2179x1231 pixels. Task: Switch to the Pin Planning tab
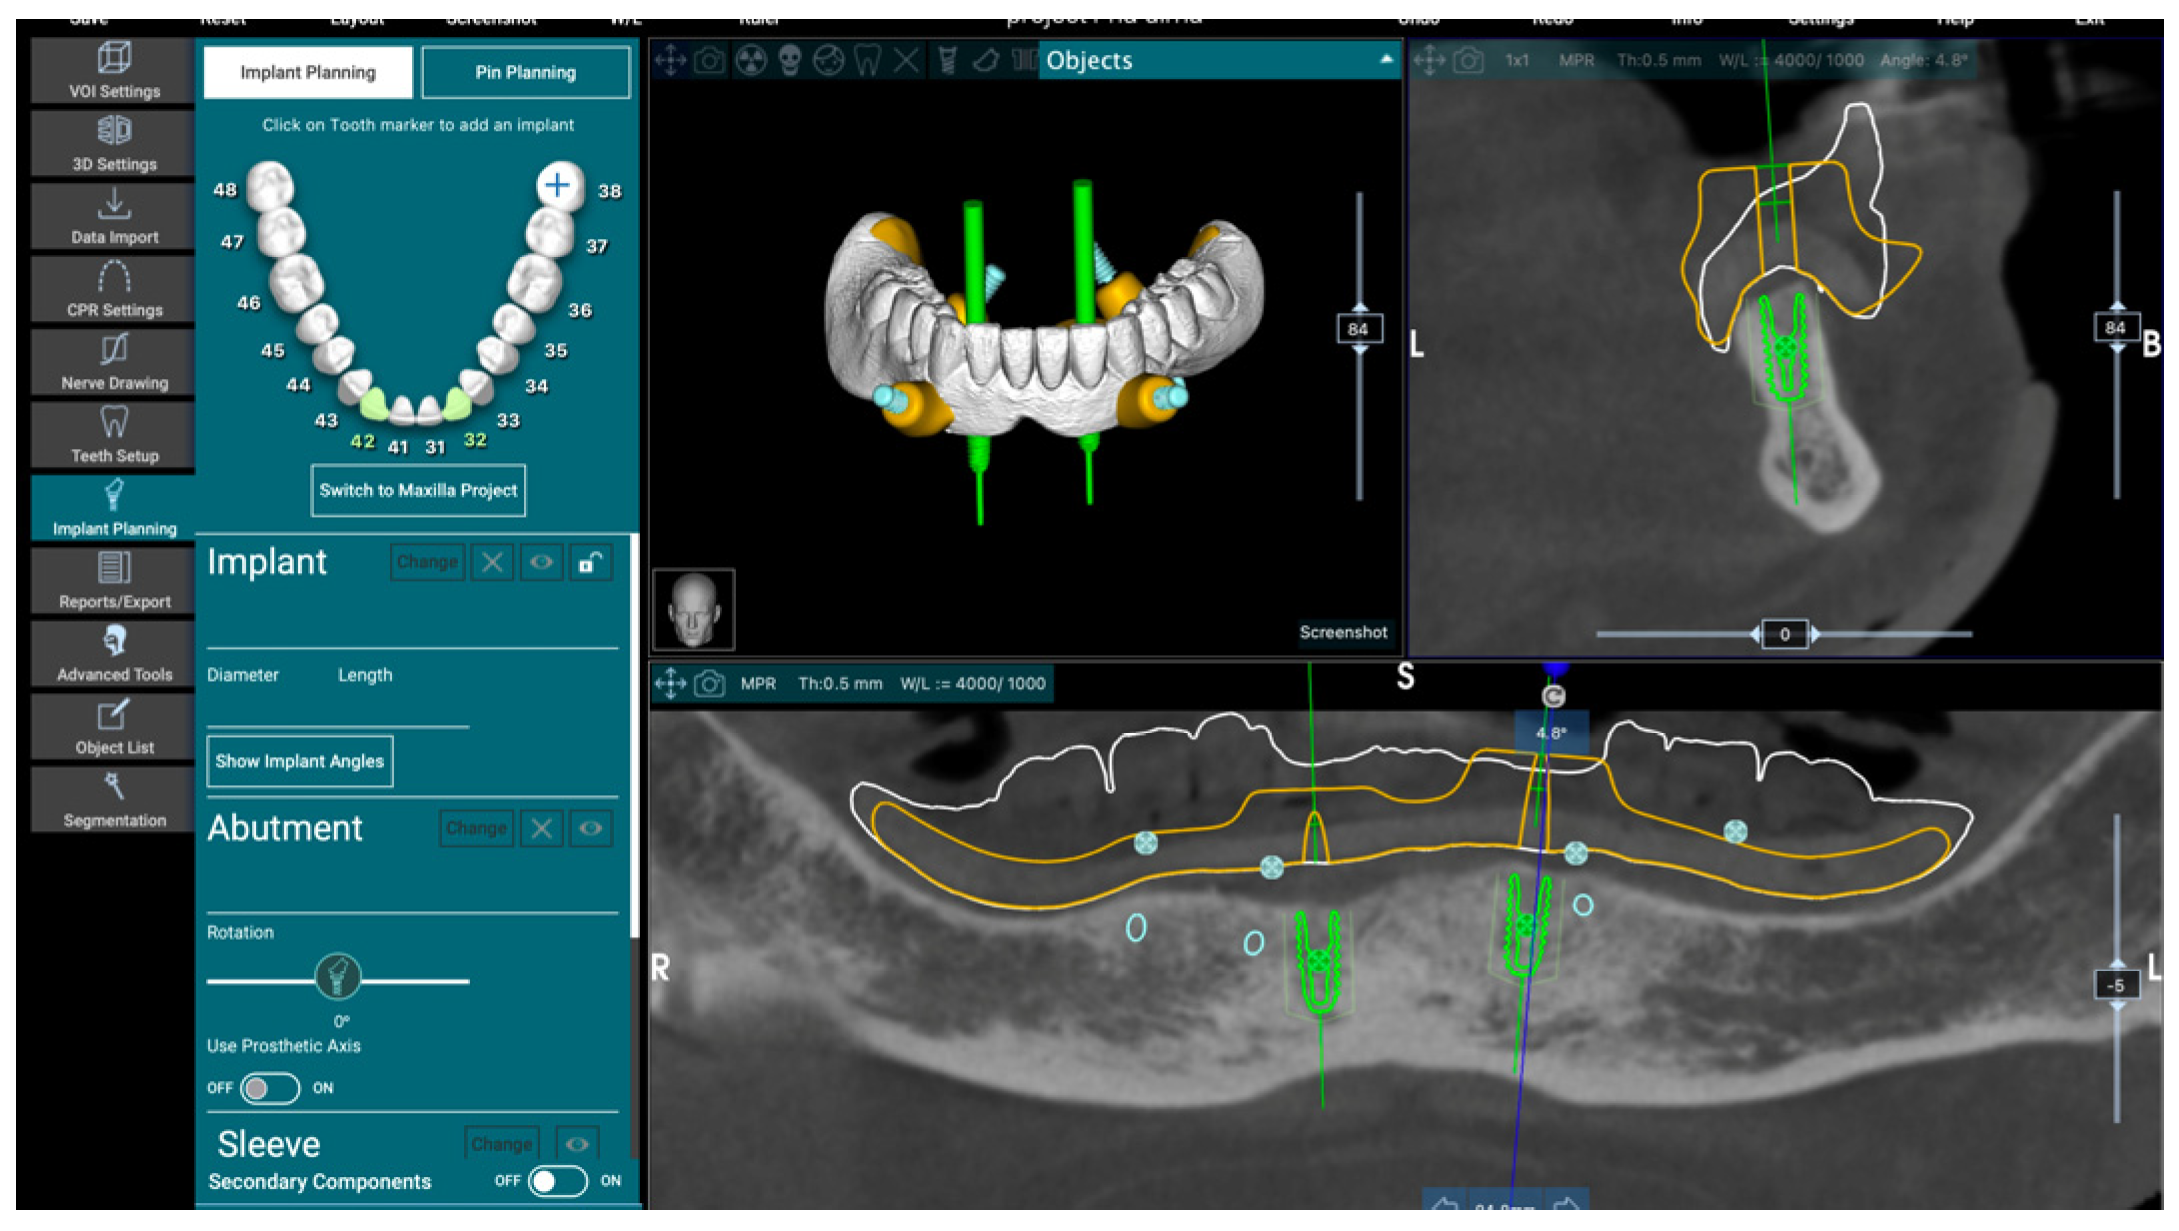525,72
